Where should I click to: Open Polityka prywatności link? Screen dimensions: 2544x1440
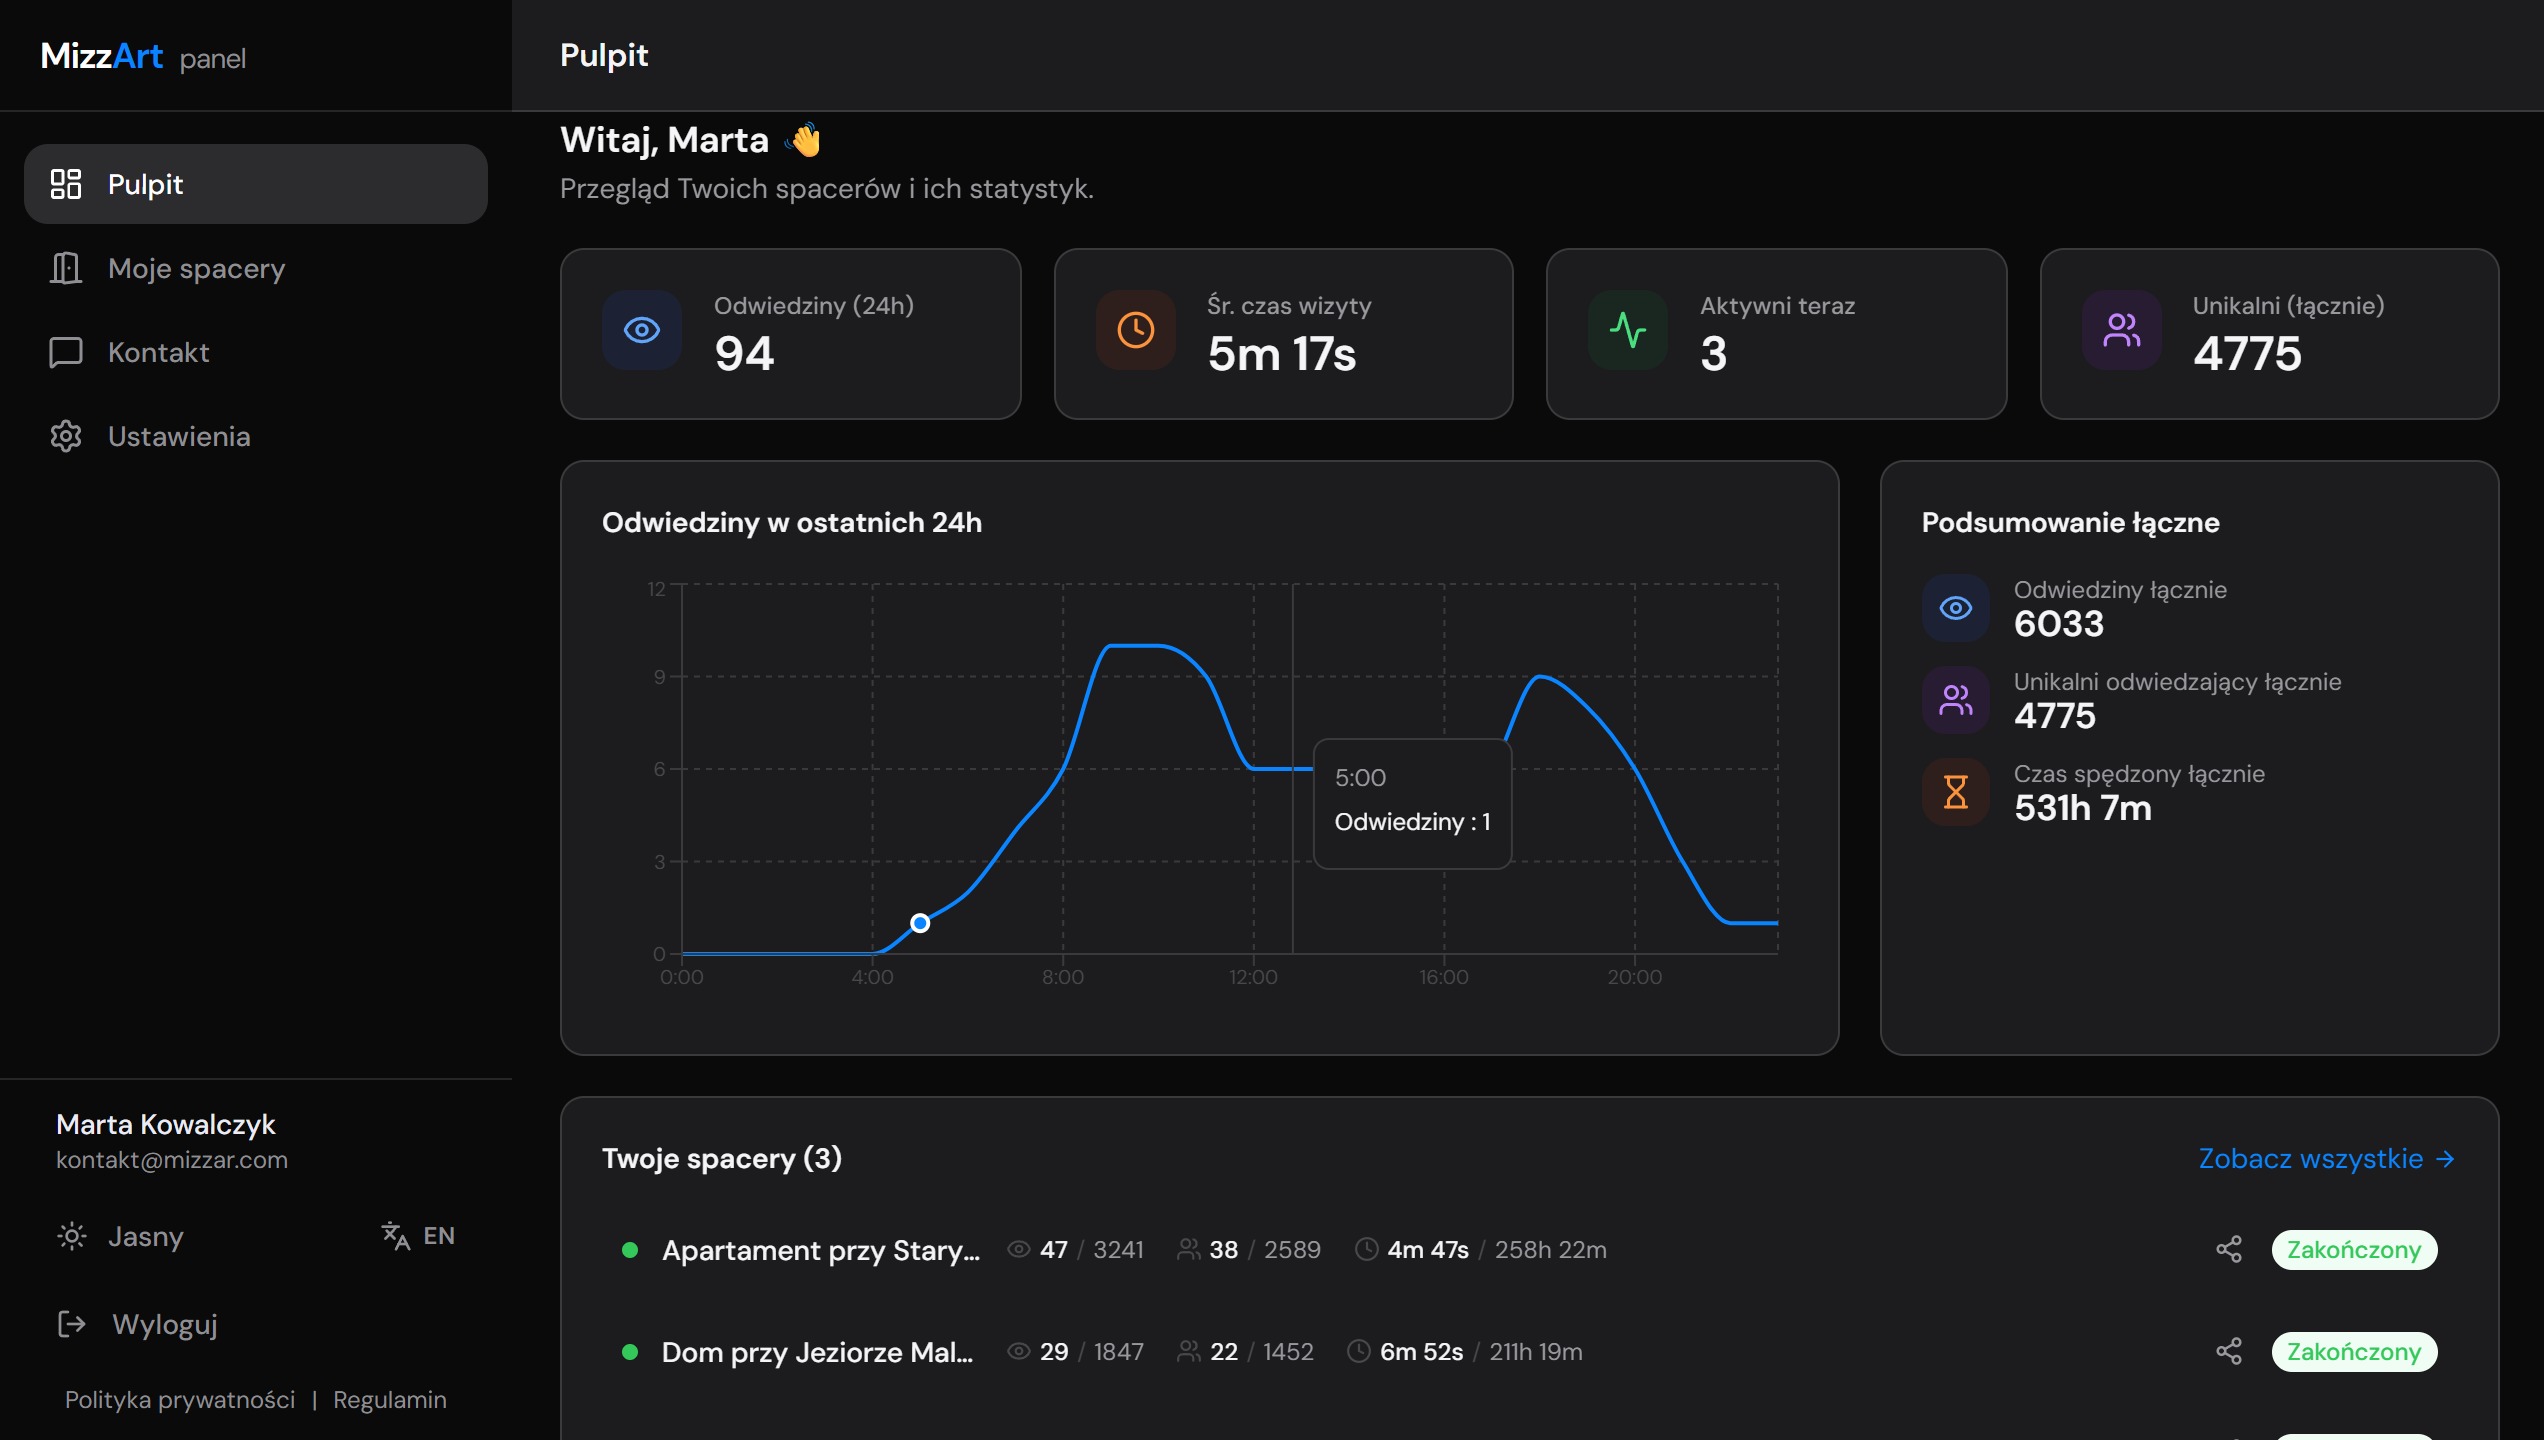[x=180, y=1400]
